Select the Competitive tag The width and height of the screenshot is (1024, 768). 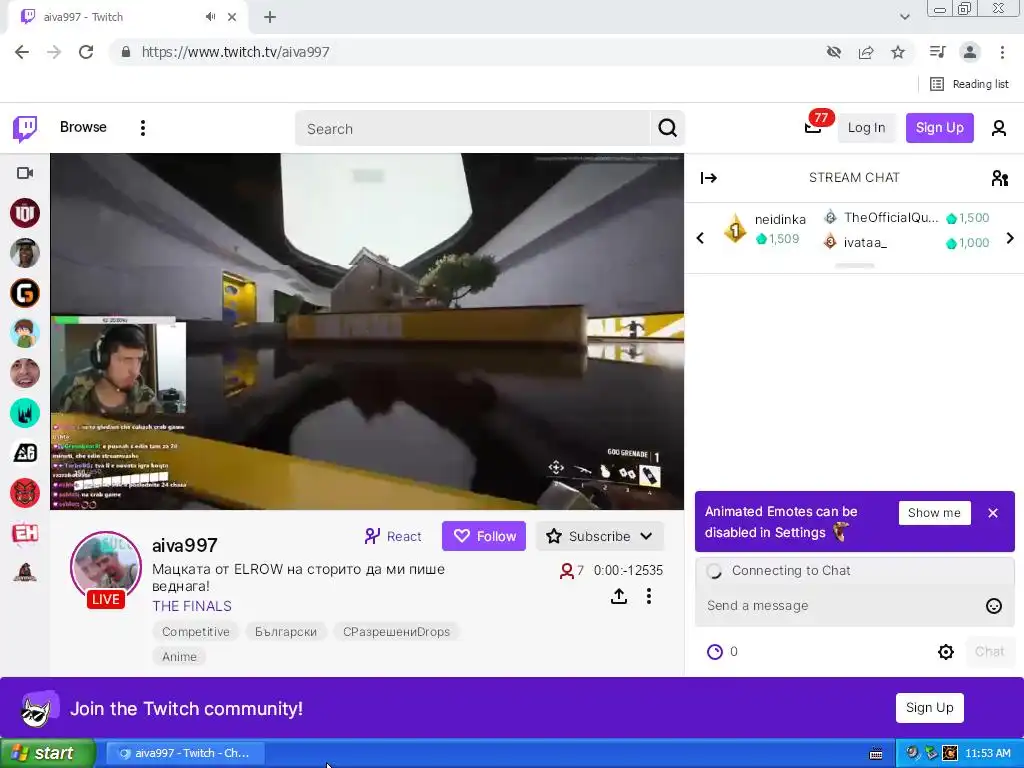[195, 632]
